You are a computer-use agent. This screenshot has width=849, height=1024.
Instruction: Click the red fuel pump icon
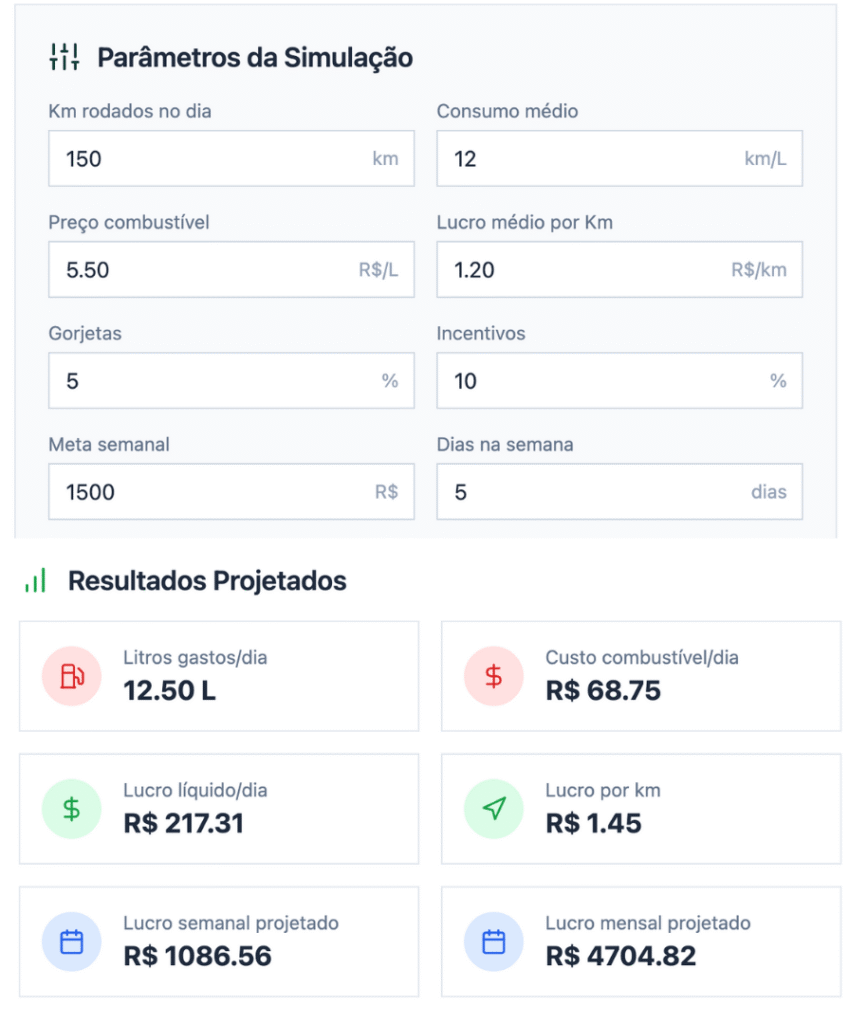coord(72,676)
